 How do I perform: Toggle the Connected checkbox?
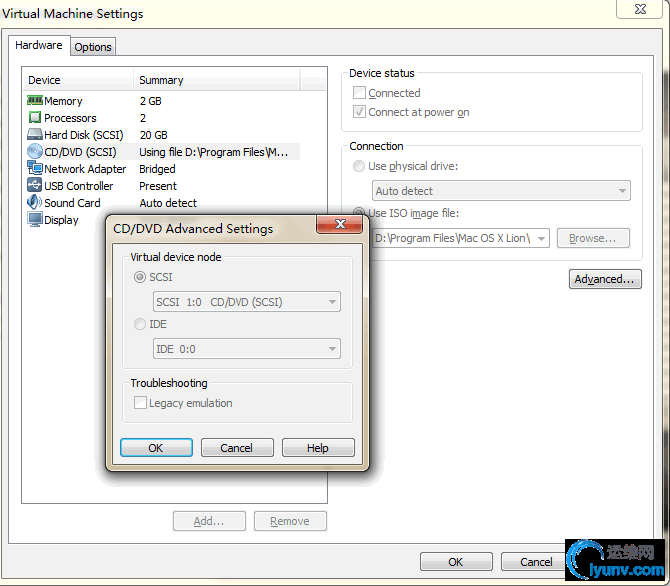(x=359, y=93)
